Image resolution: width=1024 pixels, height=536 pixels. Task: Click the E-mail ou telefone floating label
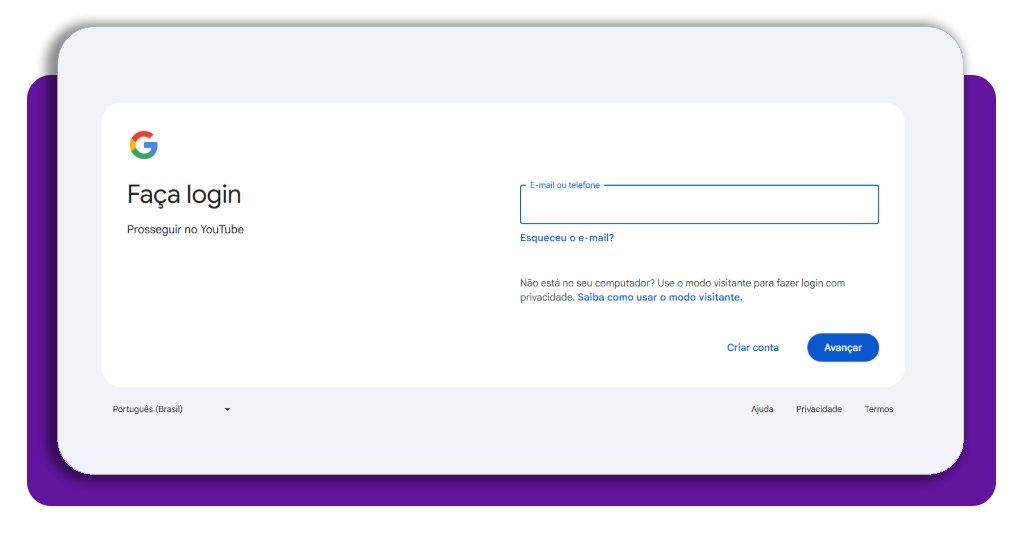[x=564, y=185]
